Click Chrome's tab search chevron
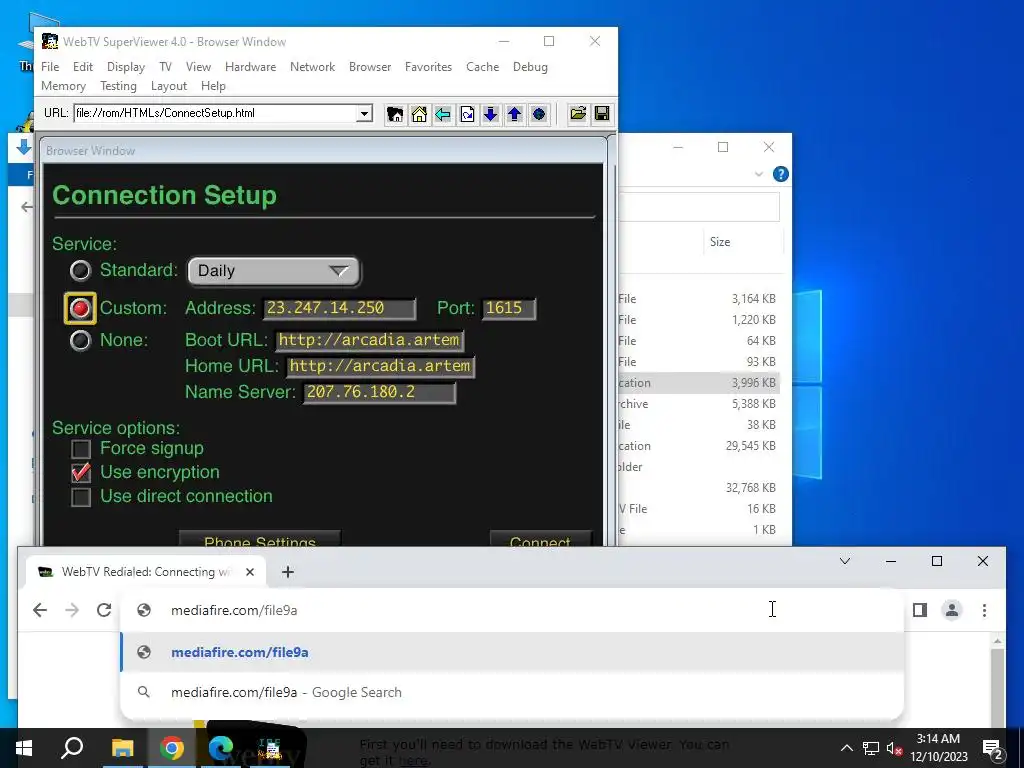The image size is (1024, 768). point(844,561)
